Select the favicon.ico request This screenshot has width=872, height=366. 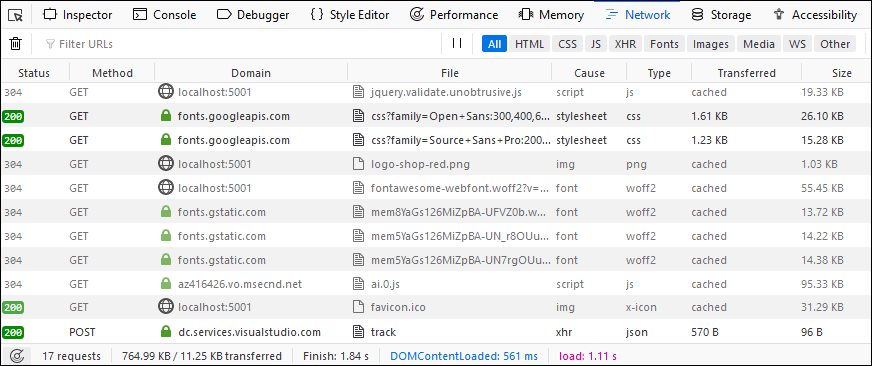pyautogui.click(x=436, y=306)
